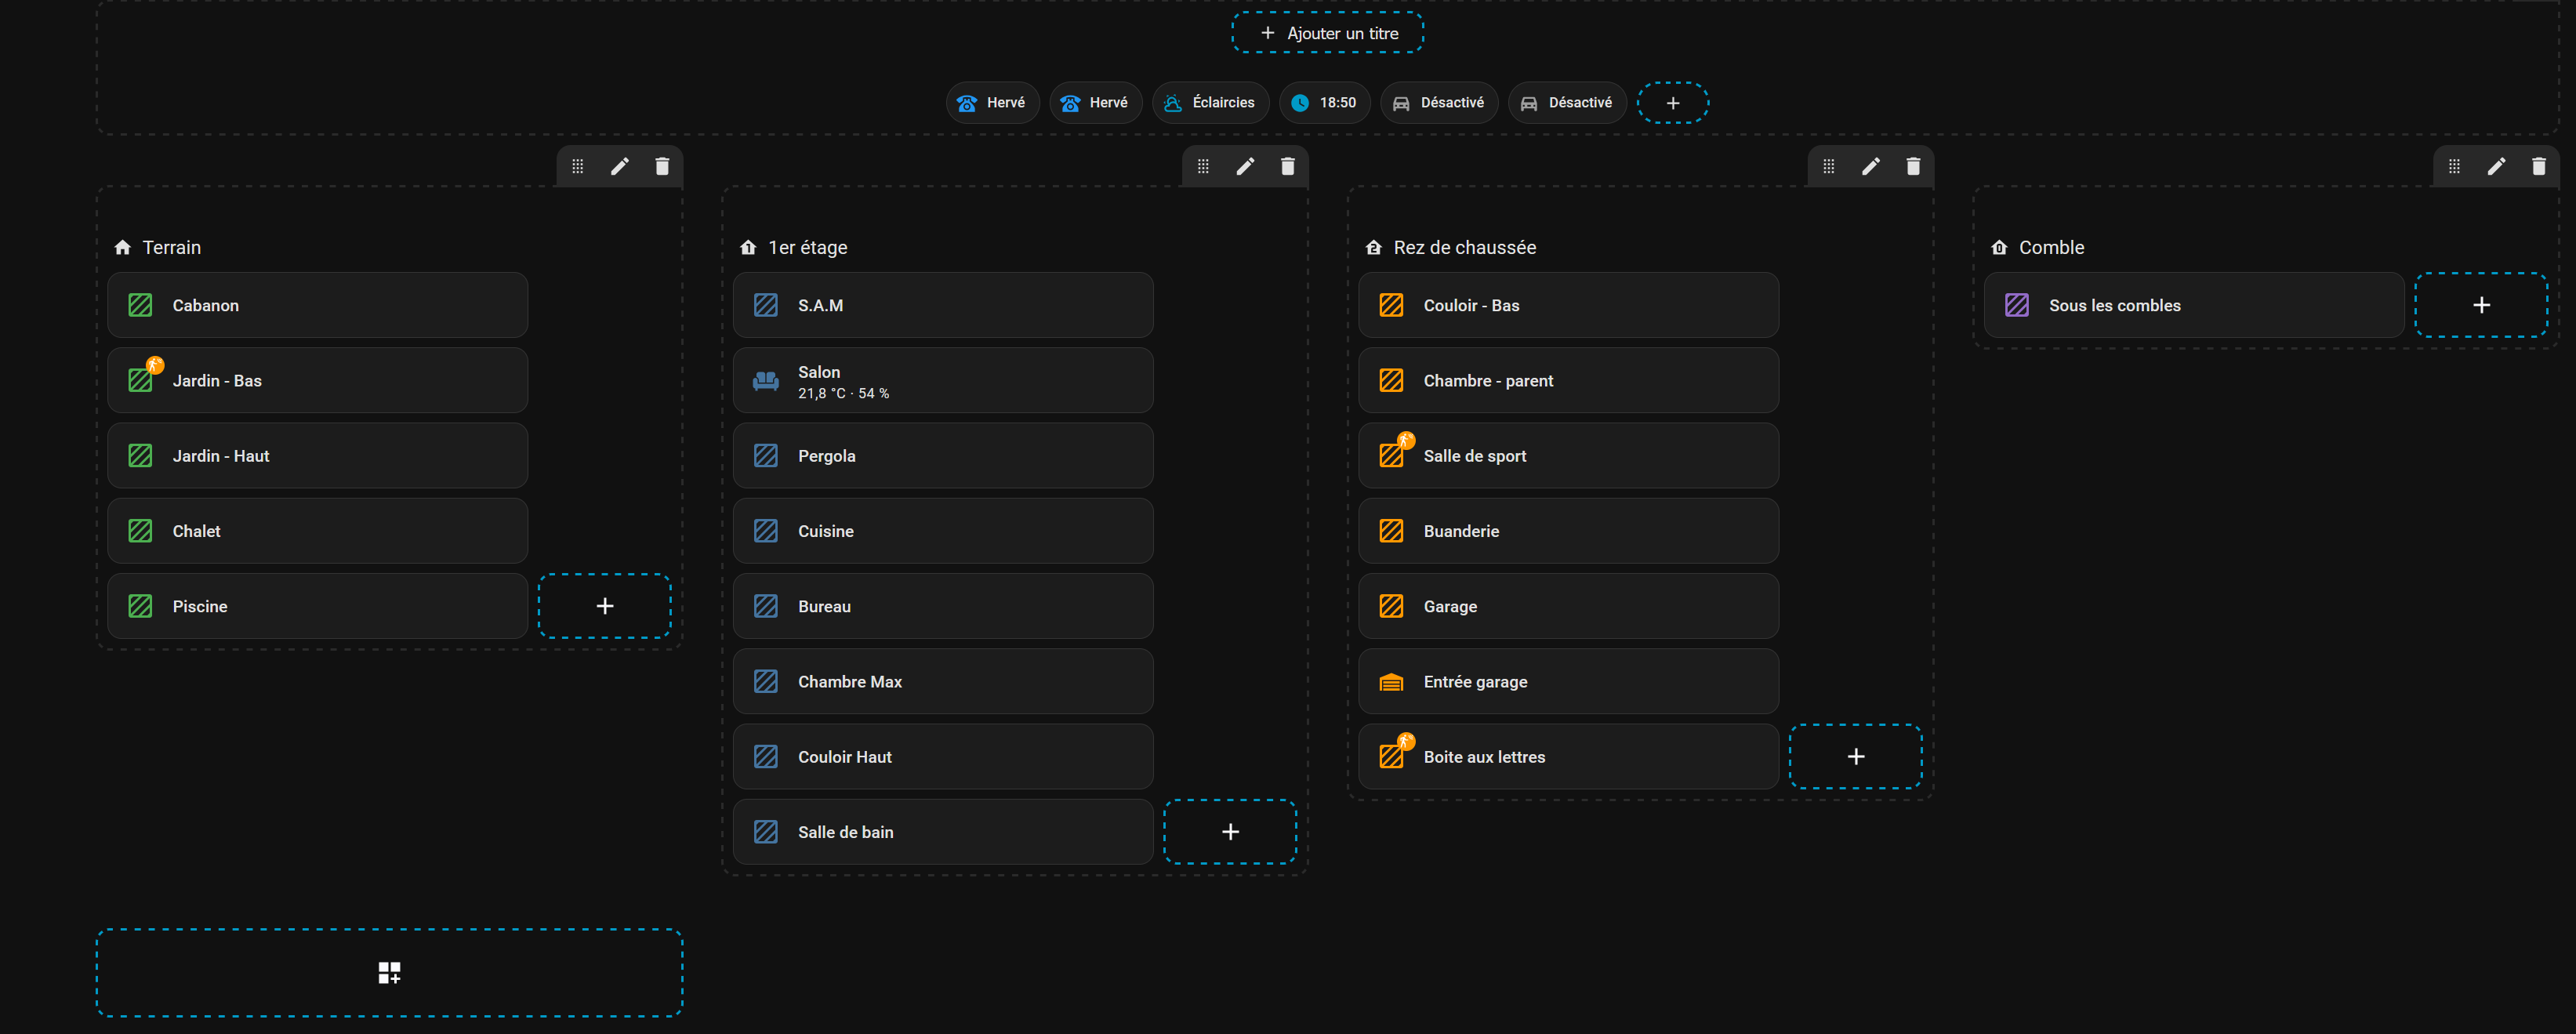Click Ajouter un titre button
The width and height of the screenshot is (2576, 1034).
tap(1327, 33)
